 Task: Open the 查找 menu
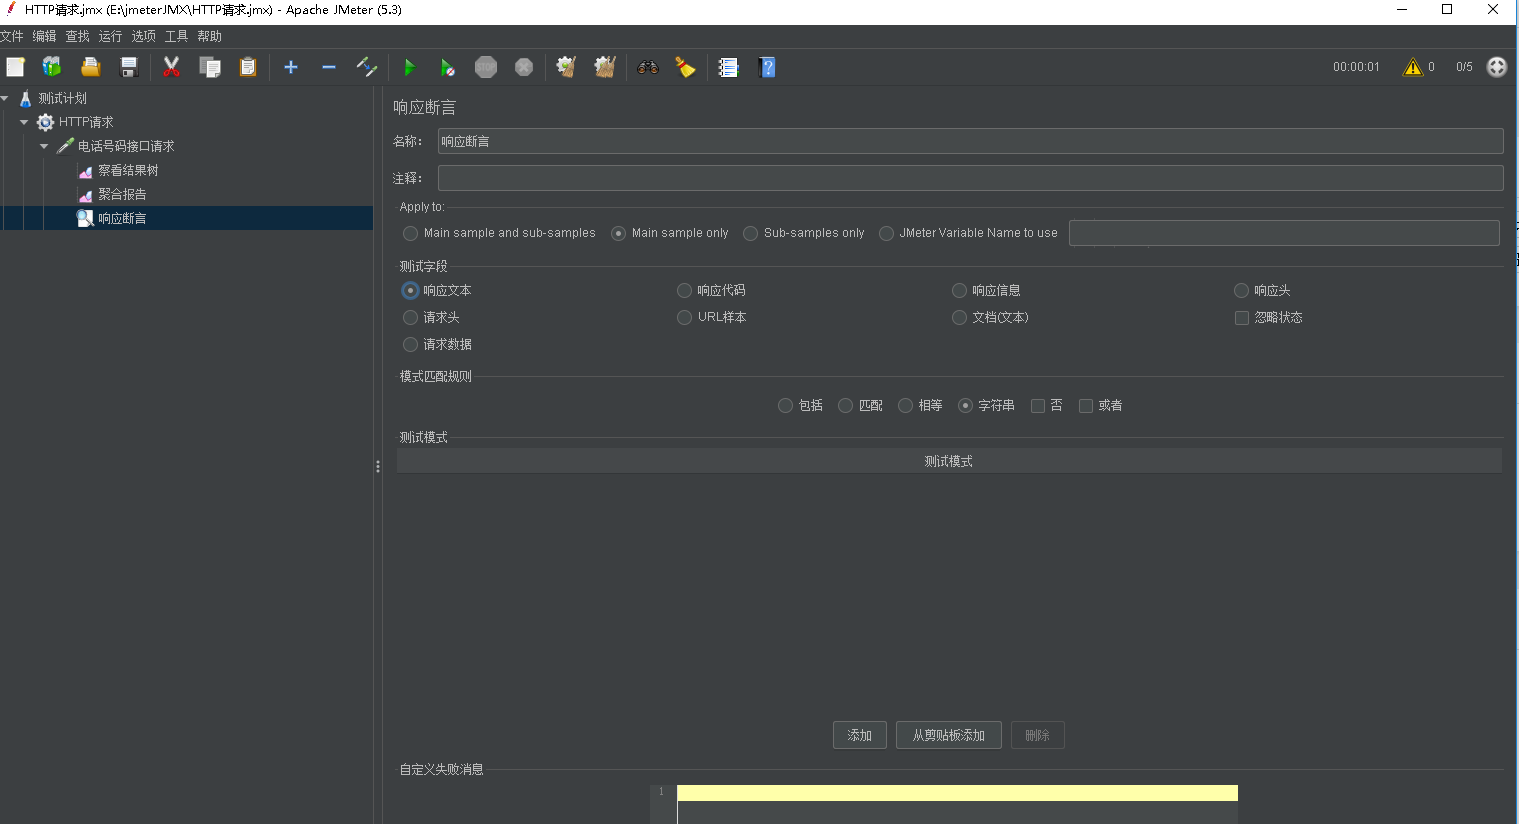point(77,36)
